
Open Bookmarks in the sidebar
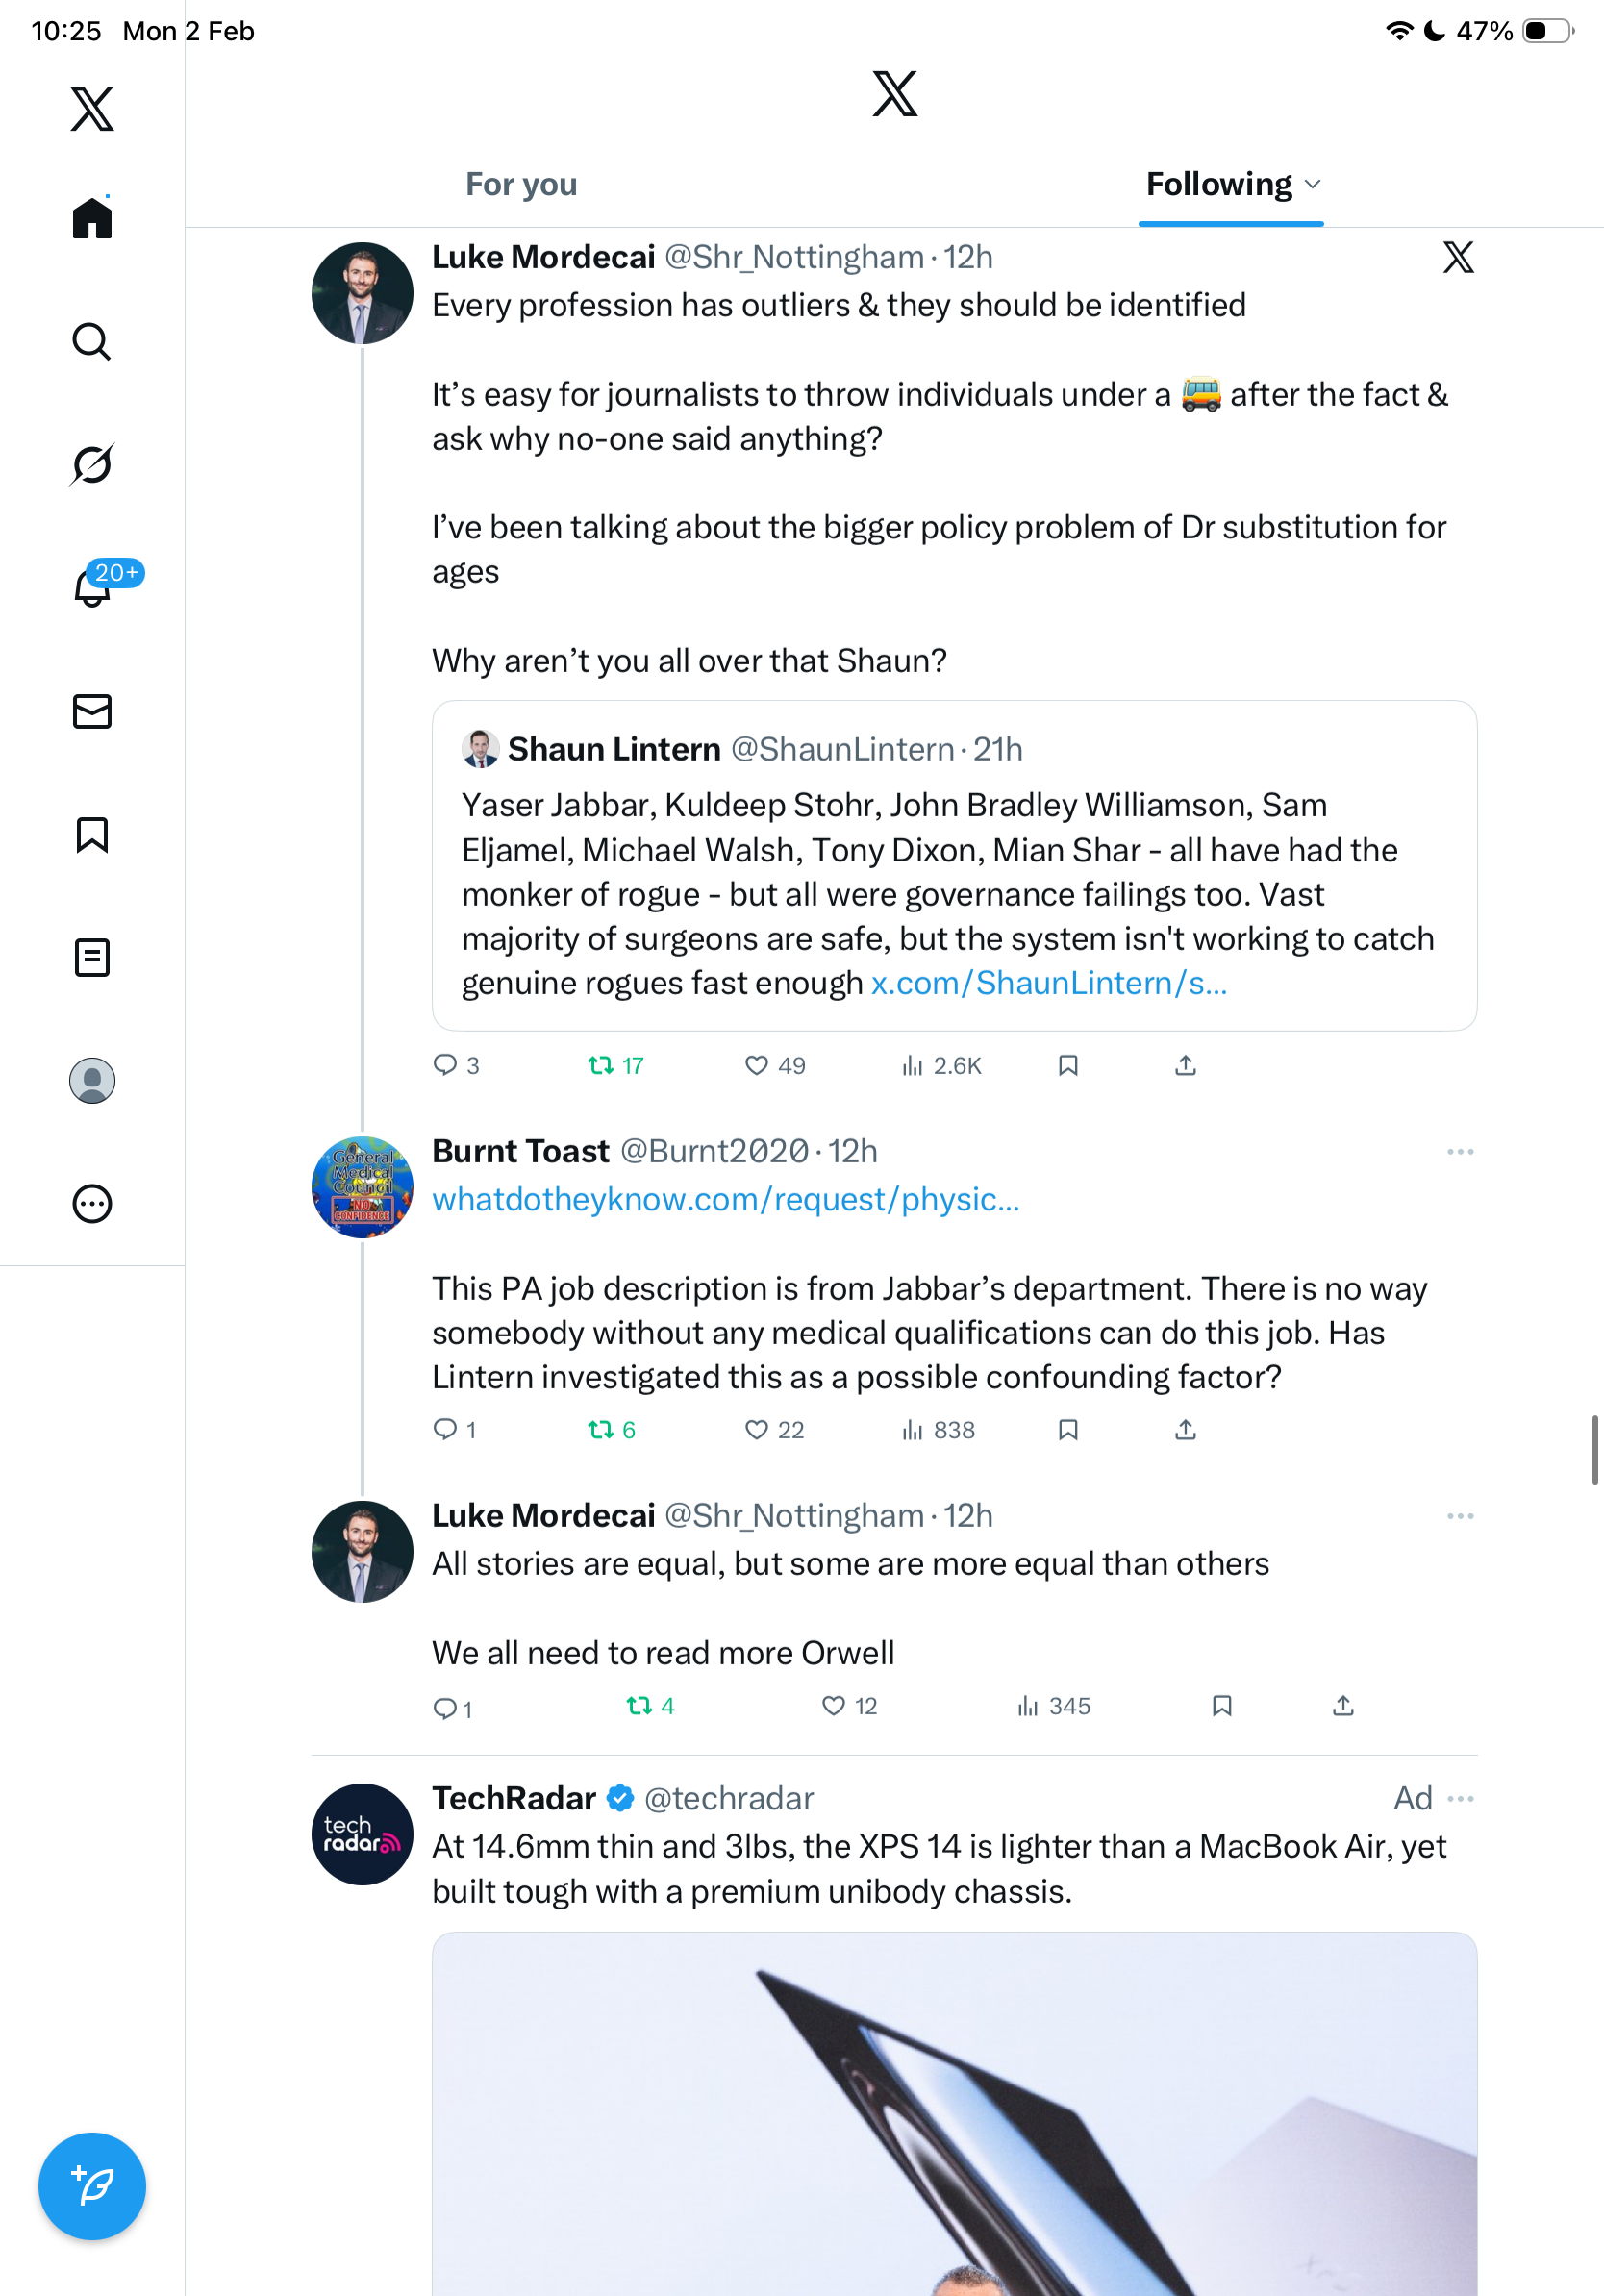pyautogui.click(x=92, y=835)
